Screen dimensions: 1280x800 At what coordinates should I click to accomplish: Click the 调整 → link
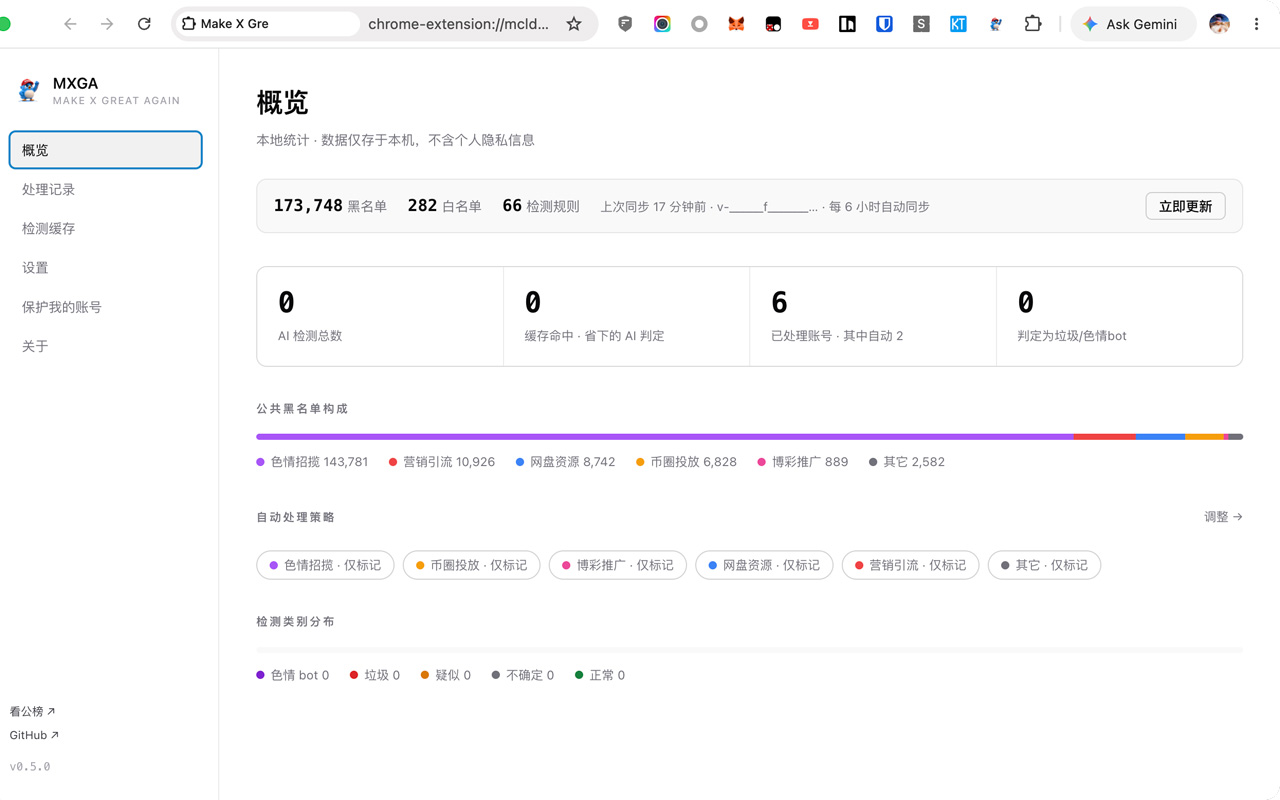pos(1223,517)
